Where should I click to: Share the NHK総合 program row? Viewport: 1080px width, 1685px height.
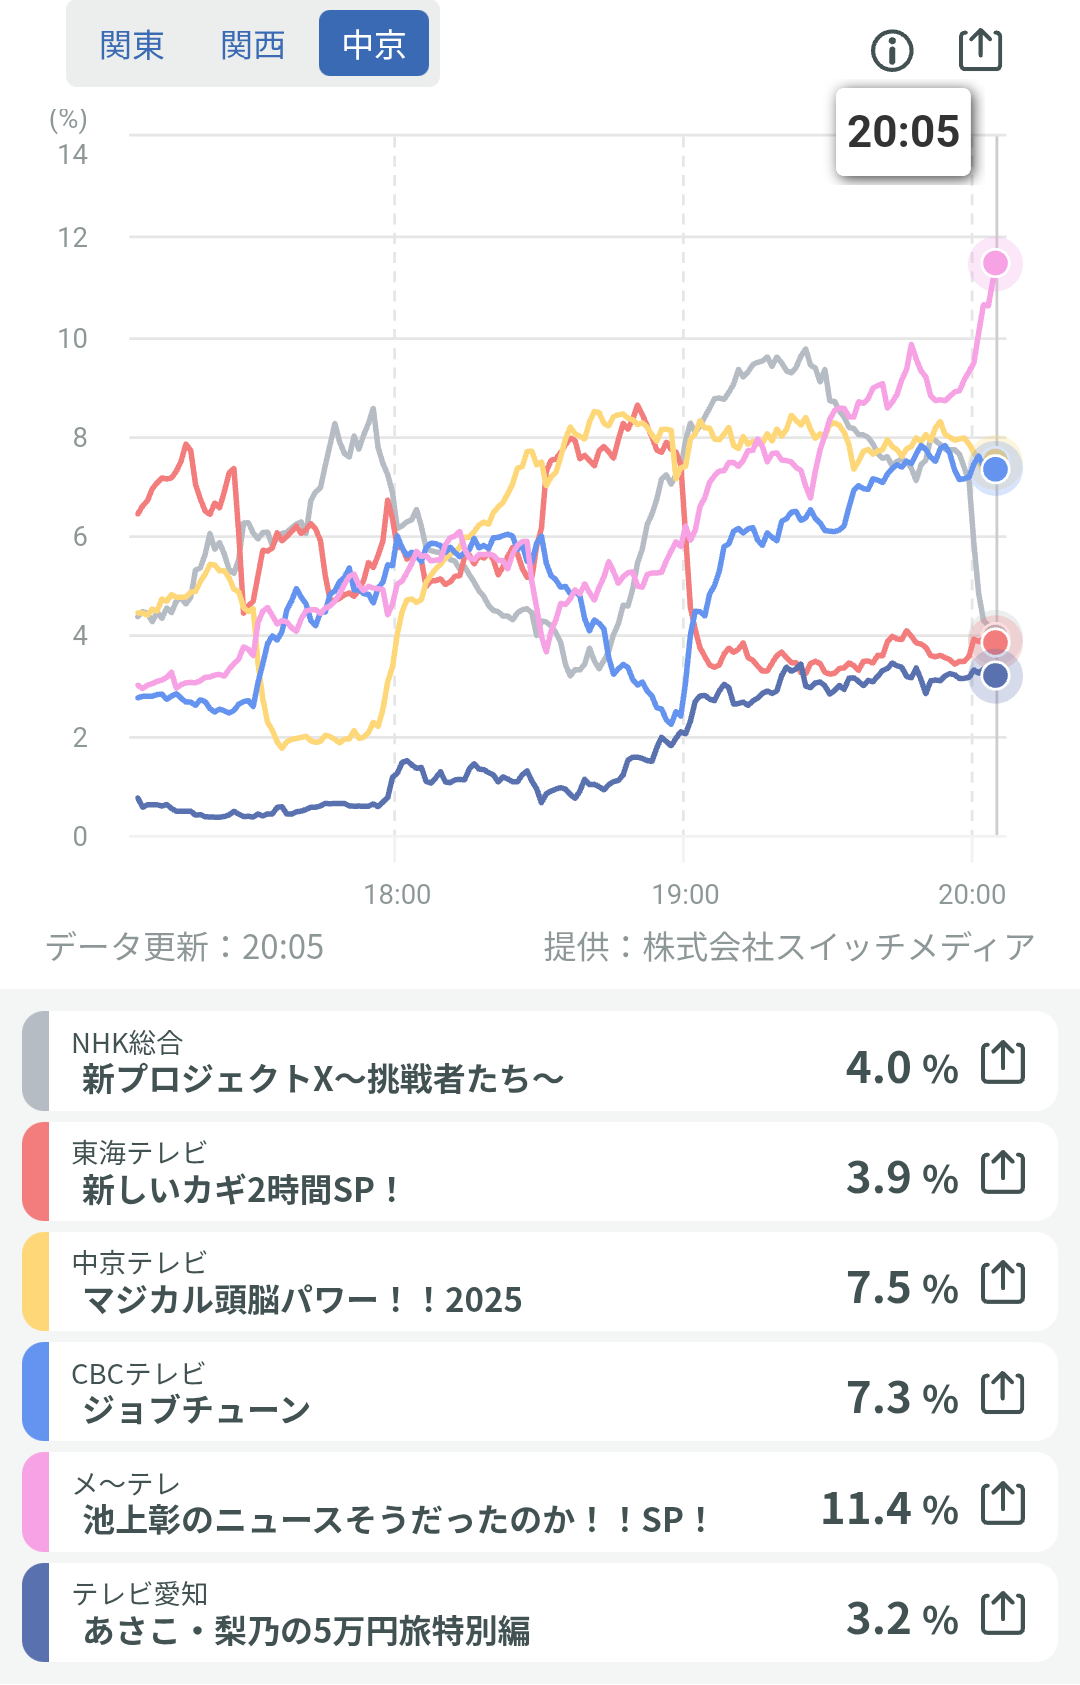click(1003, 1062)
